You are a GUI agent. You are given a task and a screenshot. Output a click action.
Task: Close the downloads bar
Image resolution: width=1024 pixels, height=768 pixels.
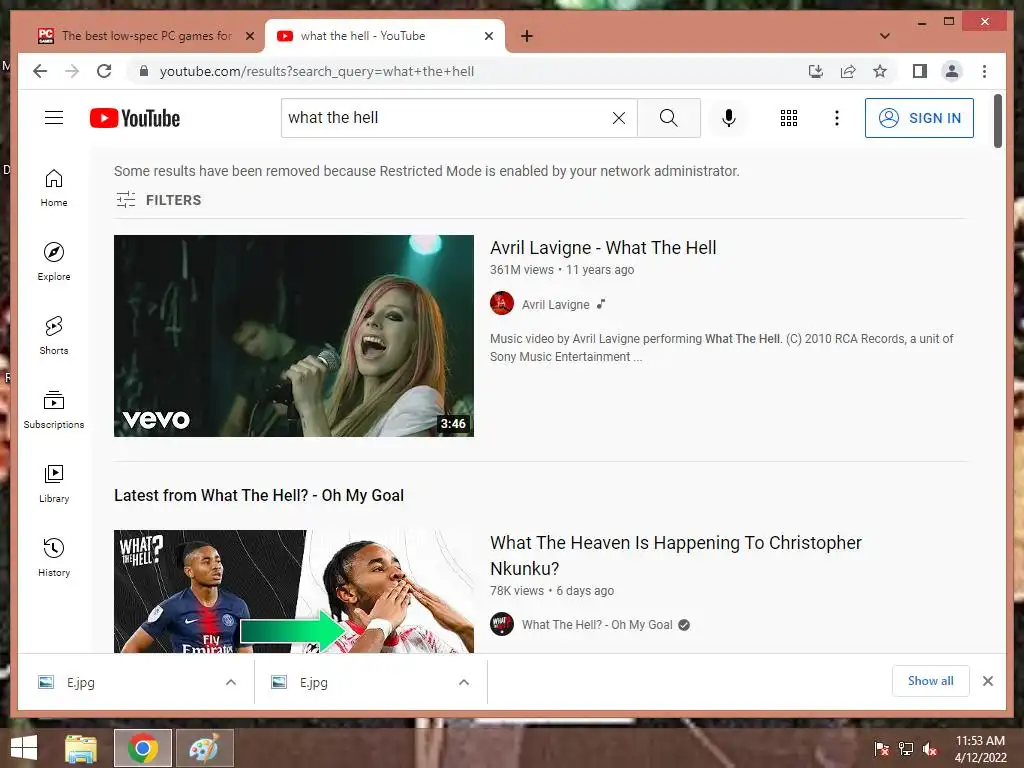coord(987,681)
